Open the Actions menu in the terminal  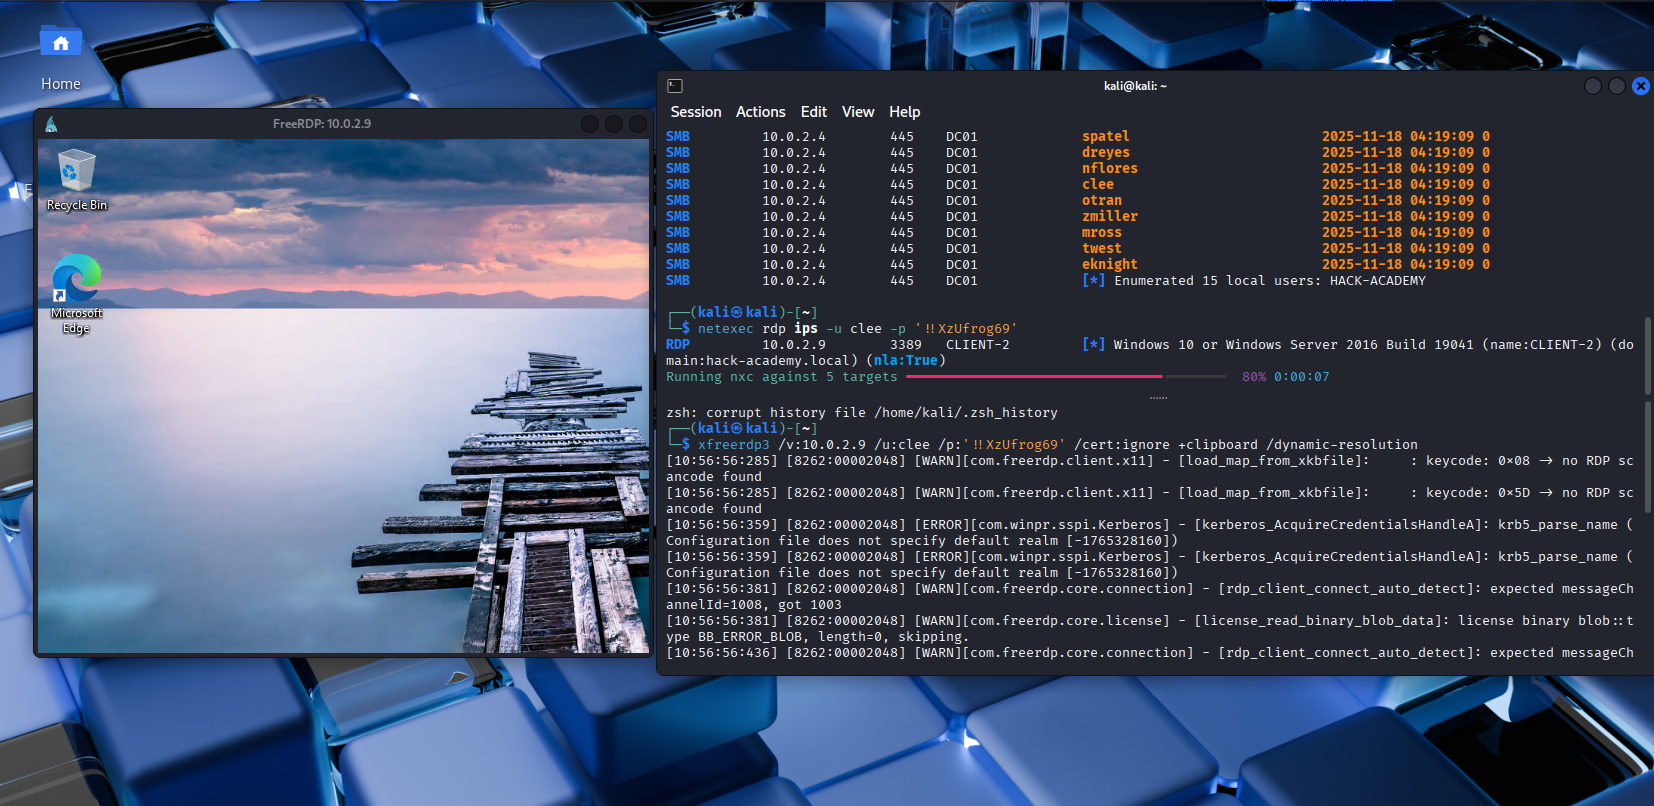coord(760,112)
